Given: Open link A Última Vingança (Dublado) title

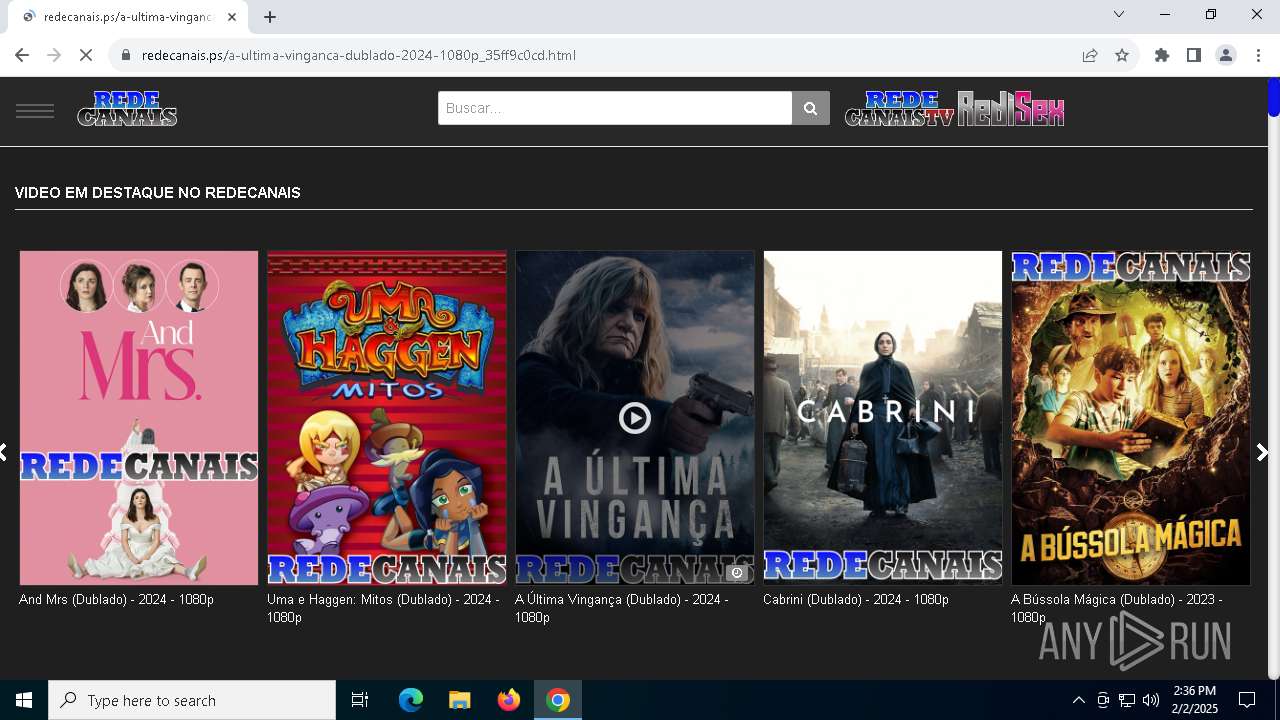Looking at the screenshot, I should pyautogui.click(x=621, y=609).
